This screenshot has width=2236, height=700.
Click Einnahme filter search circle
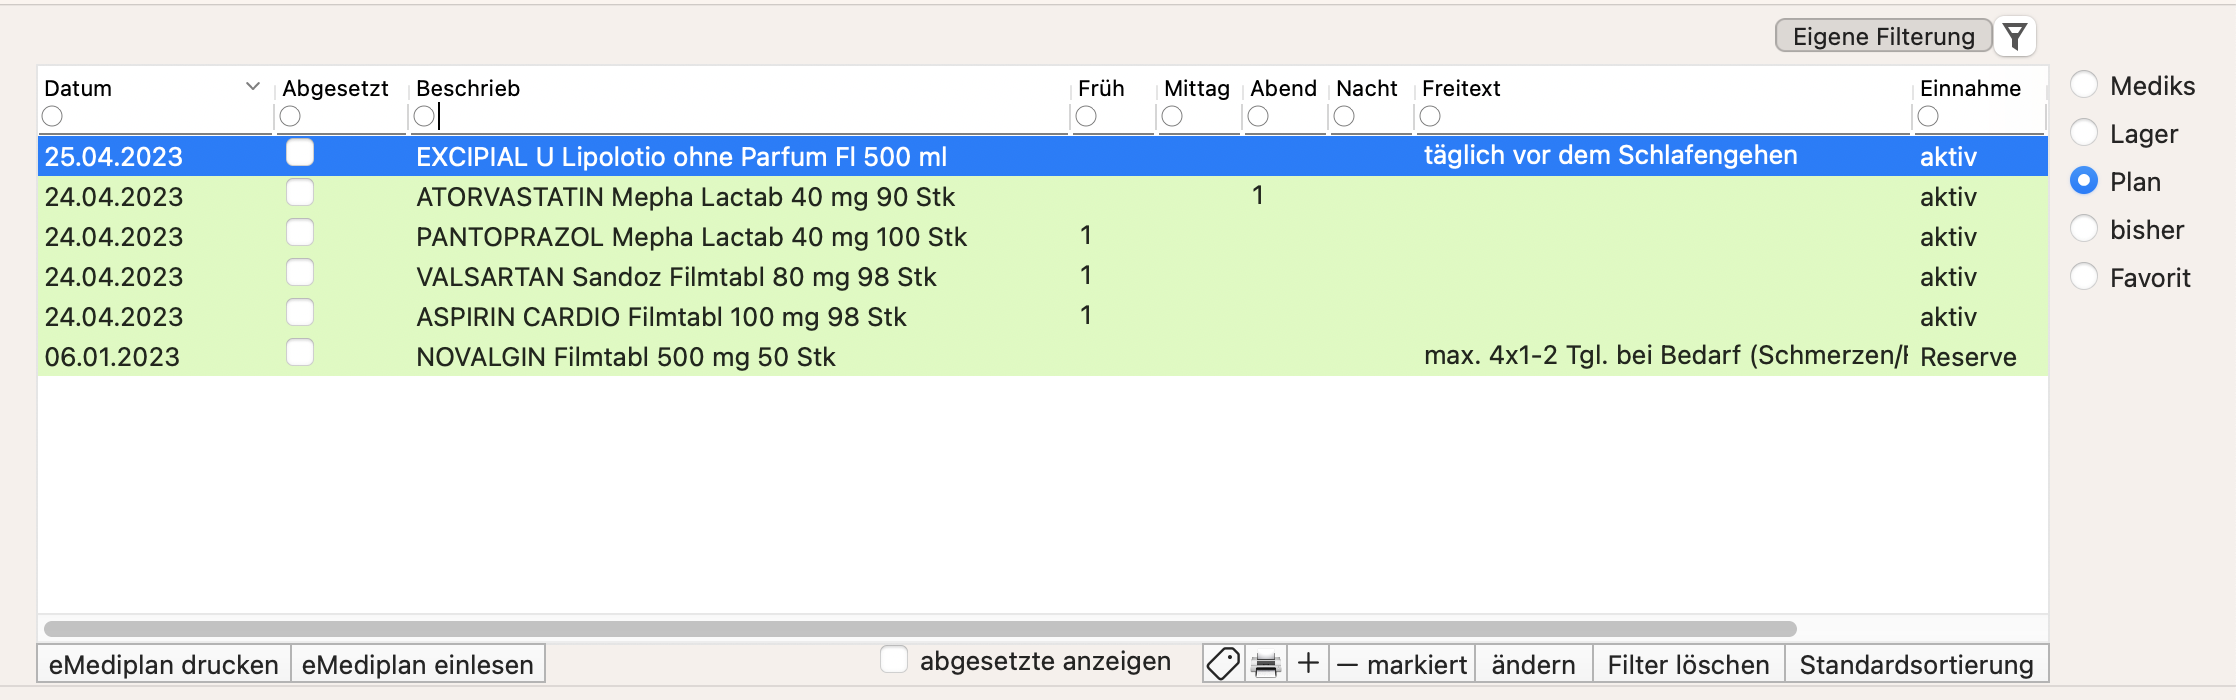[x=1929, y=117]
